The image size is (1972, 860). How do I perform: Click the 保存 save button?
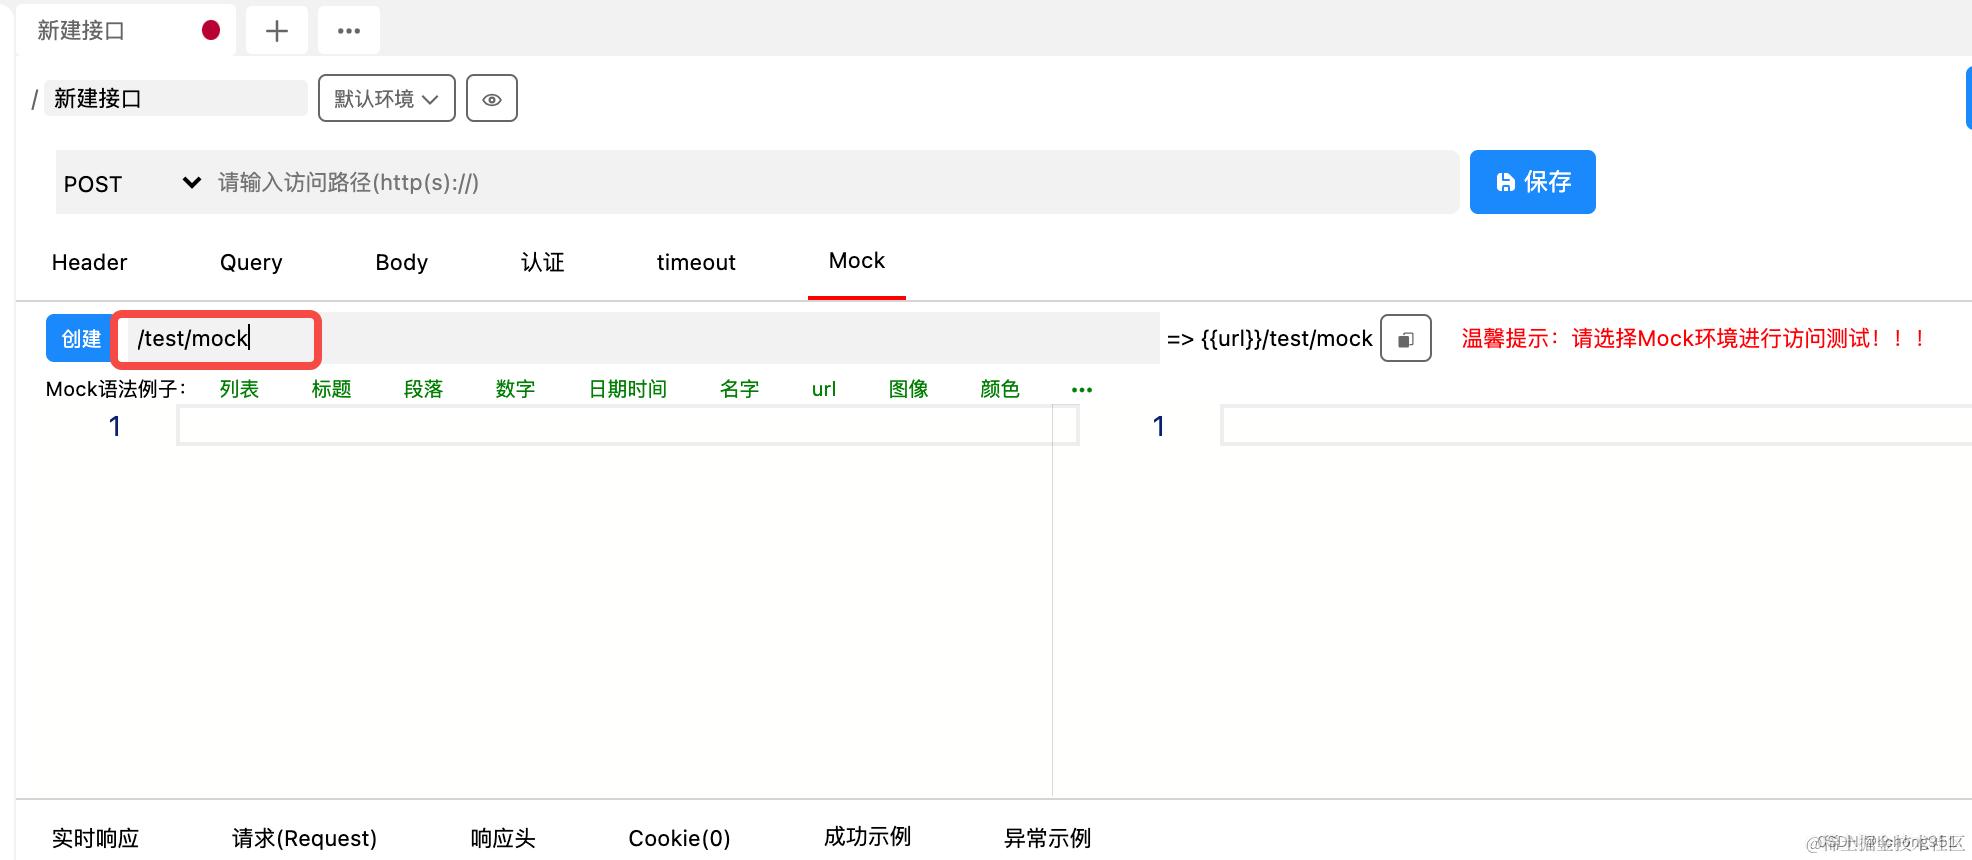click(x=1533, y=182)
